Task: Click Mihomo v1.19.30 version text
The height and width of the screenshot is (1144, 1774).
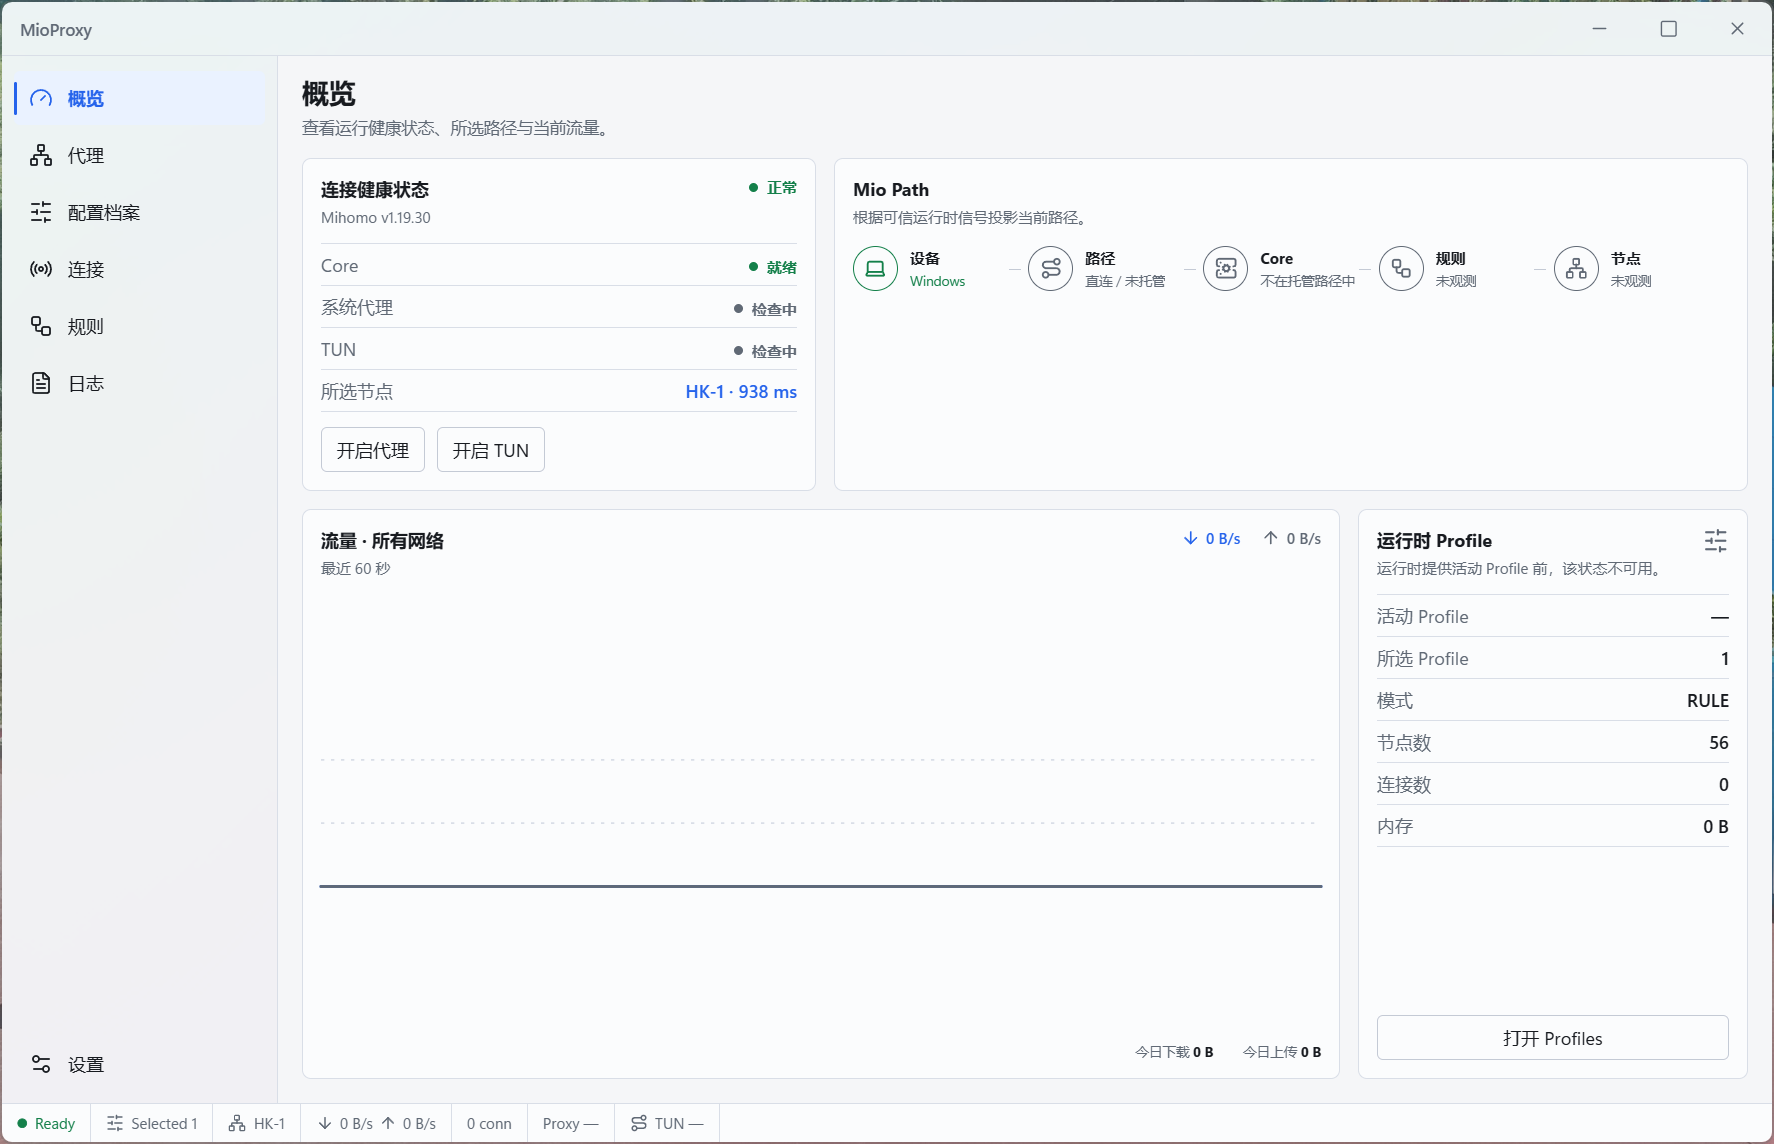Action: click(x=376, y=218)
